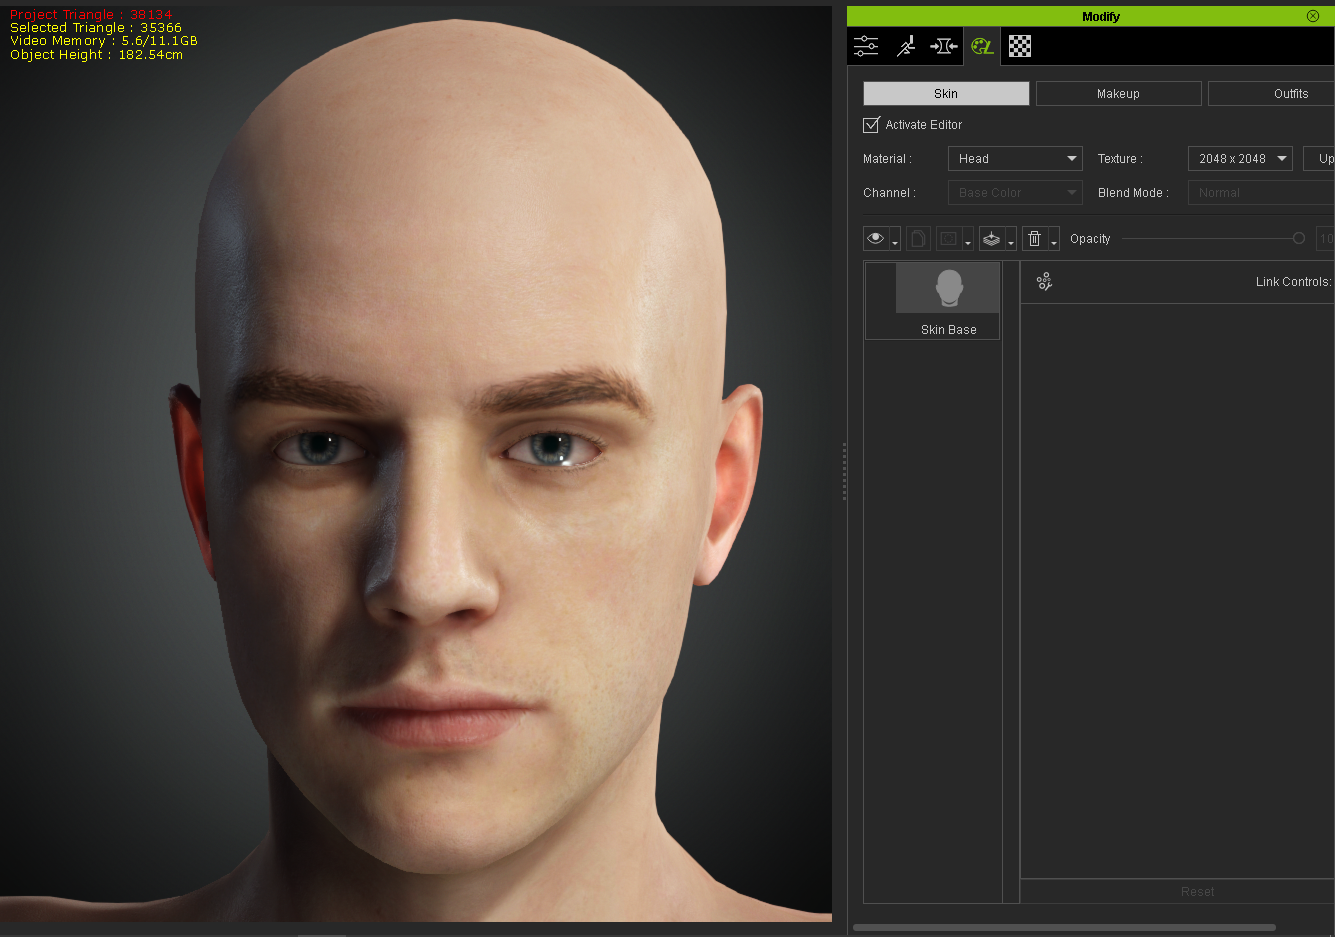Click the Project Triangle statistic text
Viewport: 1335px width, 937px height.
click(x=90, y=15)
